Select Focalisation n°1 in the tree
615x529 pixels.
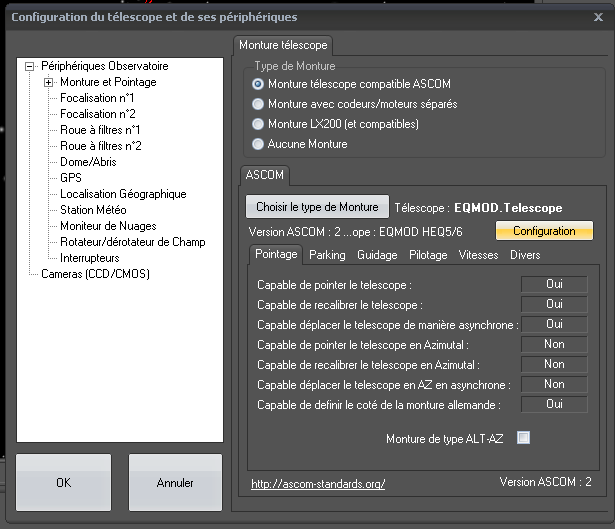point(97,98)
